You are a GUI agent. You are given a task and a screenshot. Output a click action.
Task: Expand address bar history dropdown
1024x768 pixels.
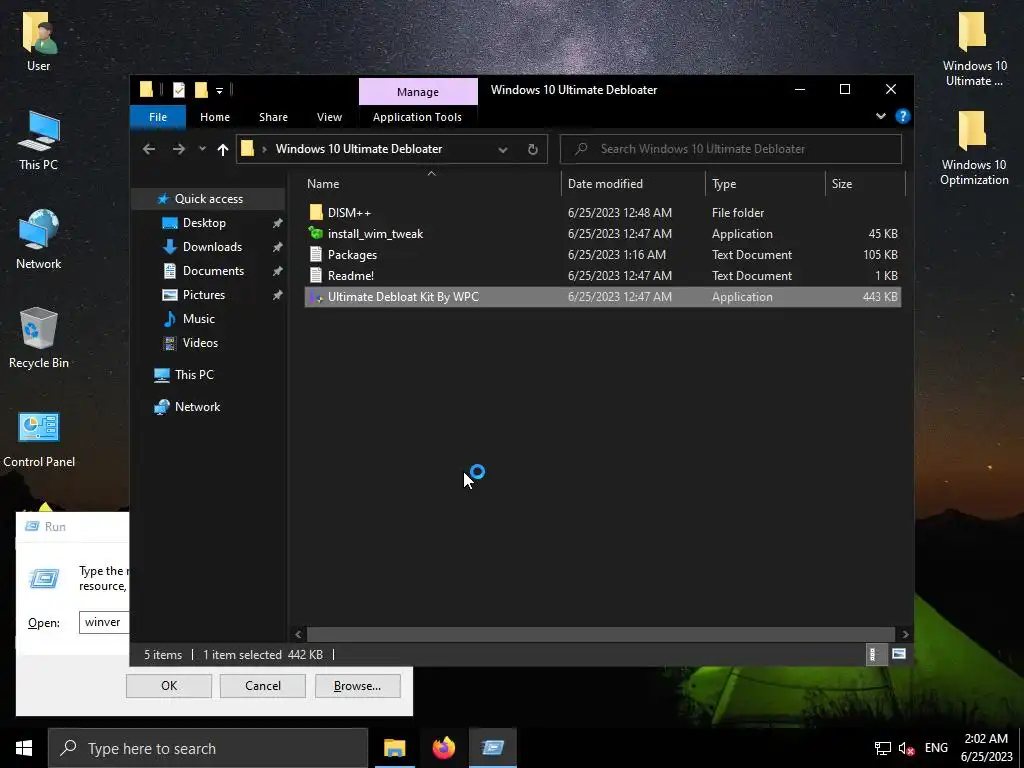pos(503,150)
